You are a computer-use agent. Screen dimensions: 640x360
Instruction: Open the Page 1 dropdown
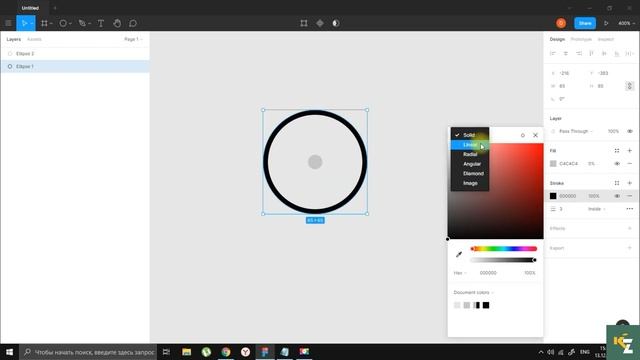click(x=133, y=39)
